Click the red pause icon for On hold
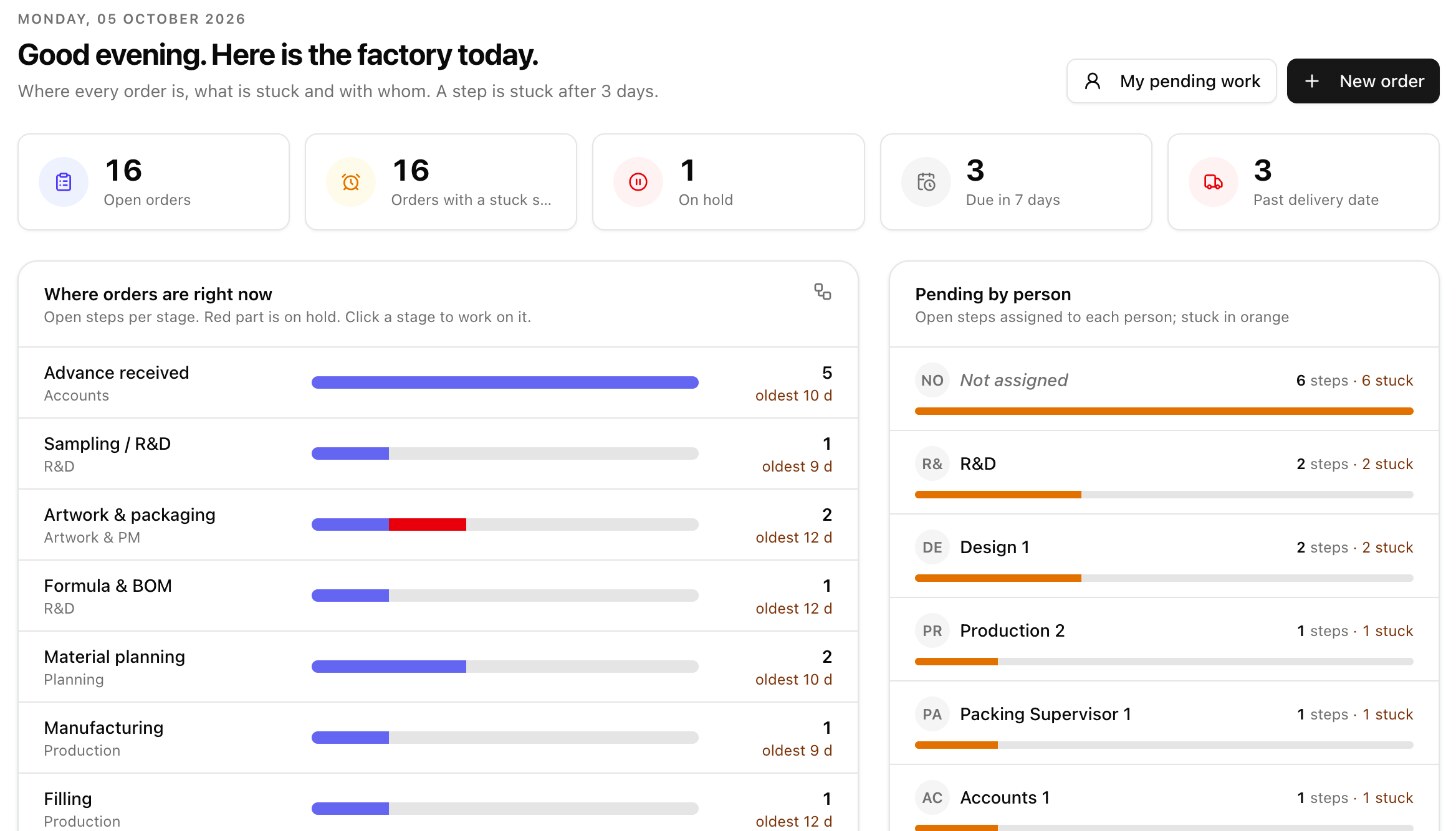 (638, 182)
